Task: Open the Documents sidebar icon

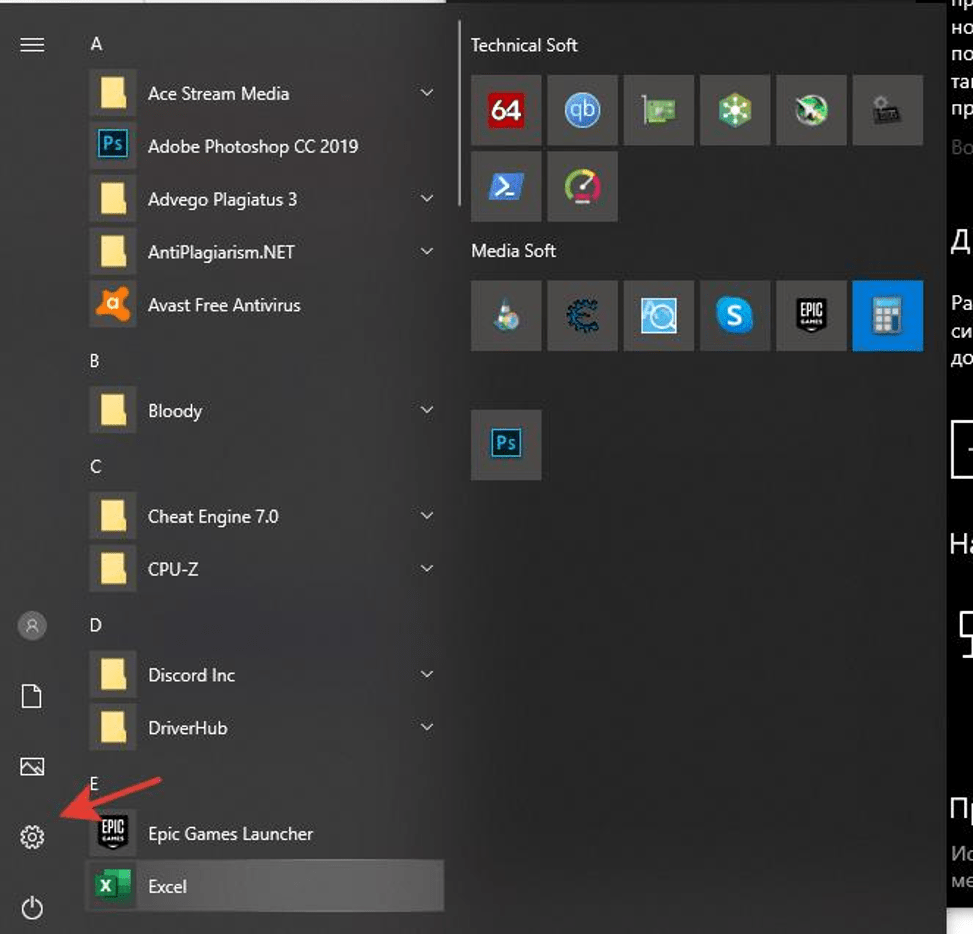Action: tap(32, 696)
